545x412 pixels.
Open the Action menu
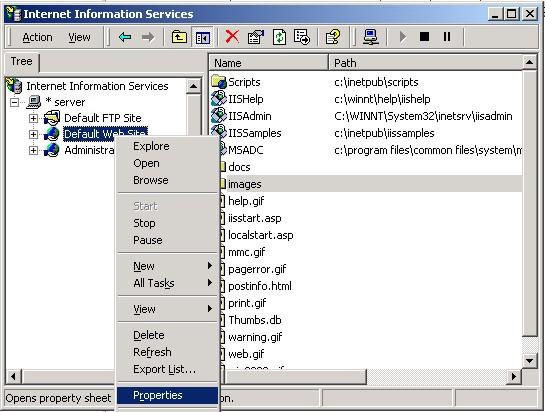point(37,37)
